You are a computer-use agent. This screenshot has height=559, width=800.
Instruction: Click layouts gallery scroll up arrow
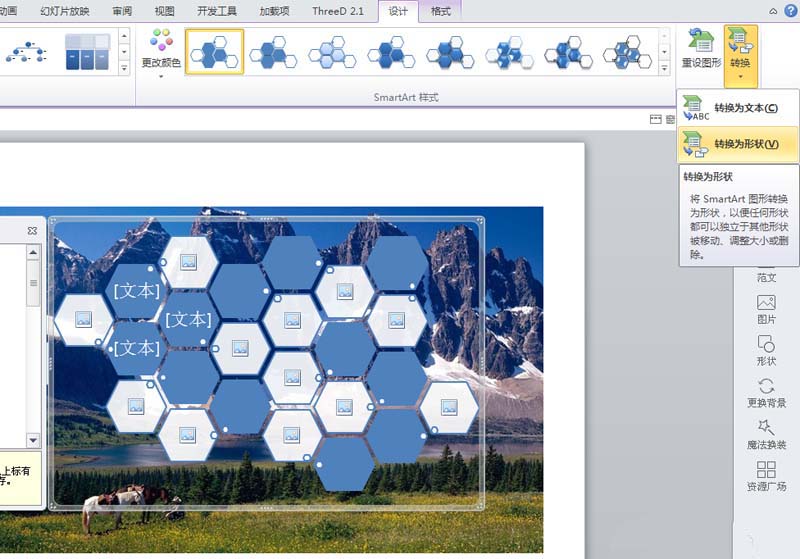click(x=124, y=36)
